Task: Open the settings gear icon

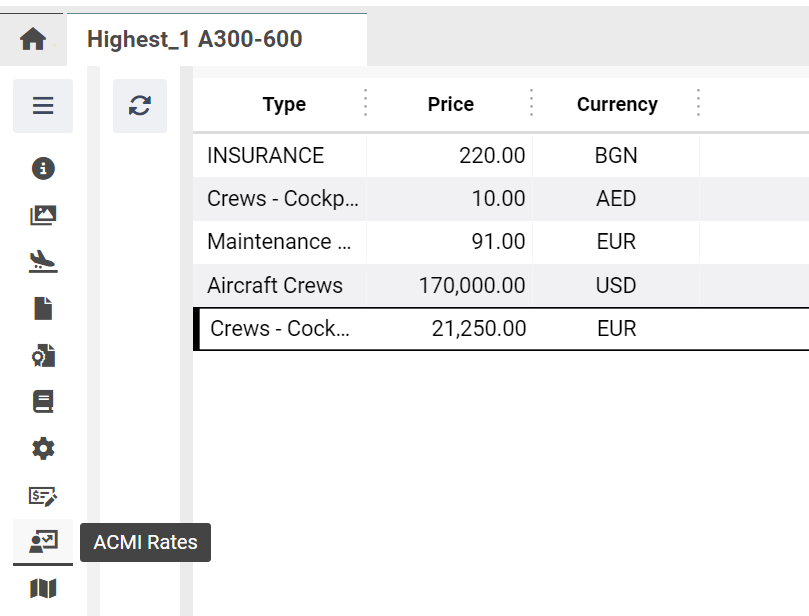Action: click(43, 448)
